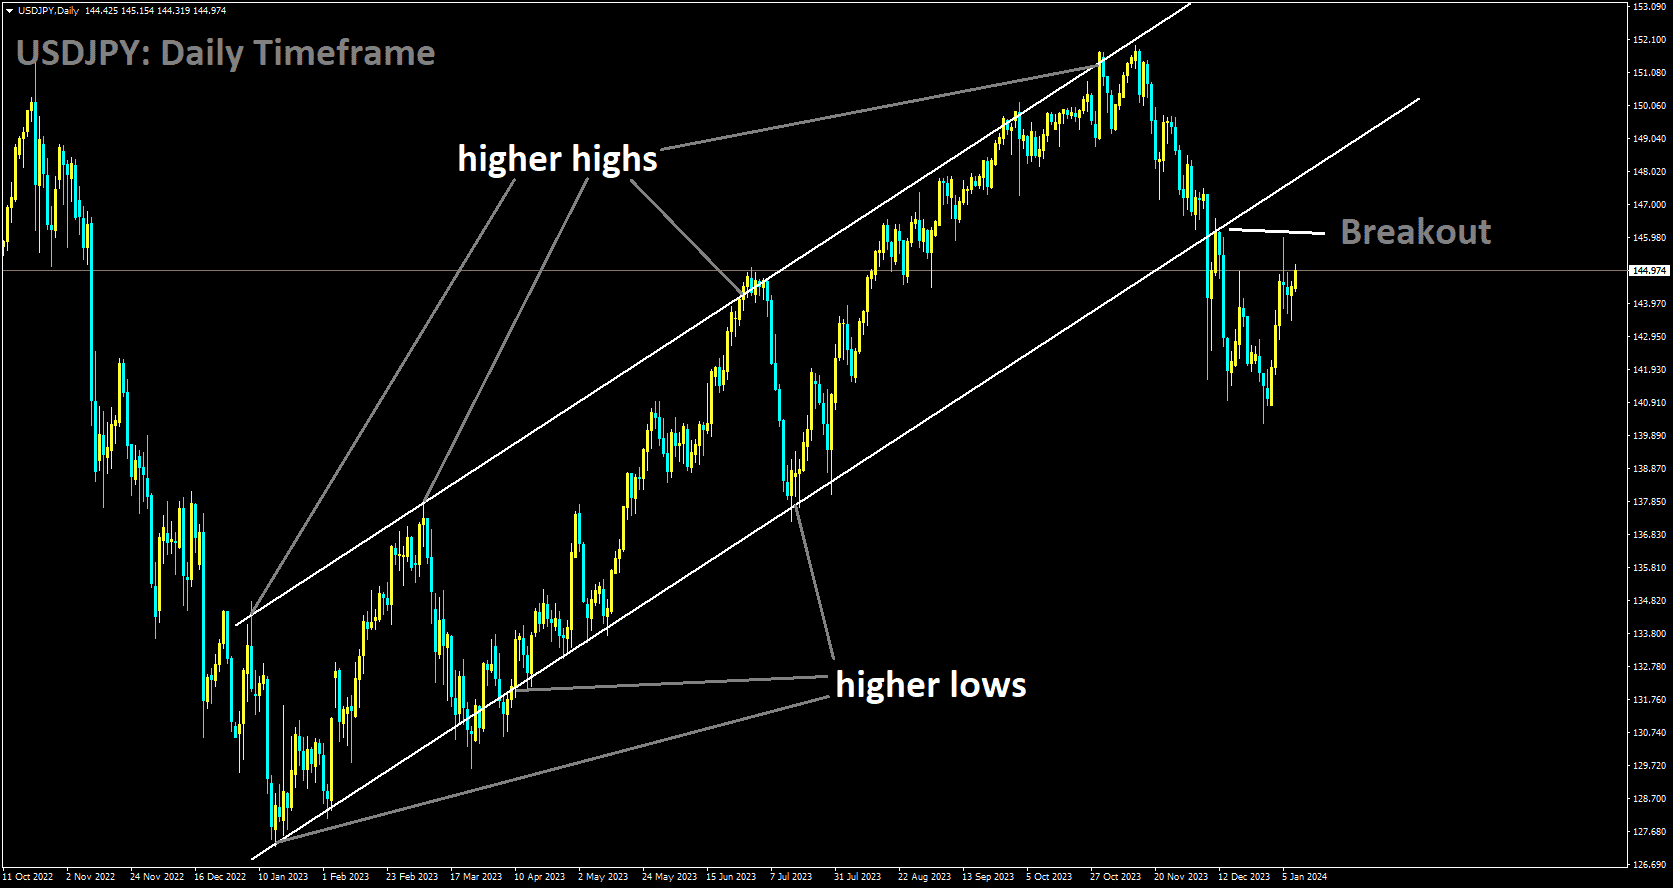Click the 136.830 price axis label

pyautogui.click(x=1649, y=535)
